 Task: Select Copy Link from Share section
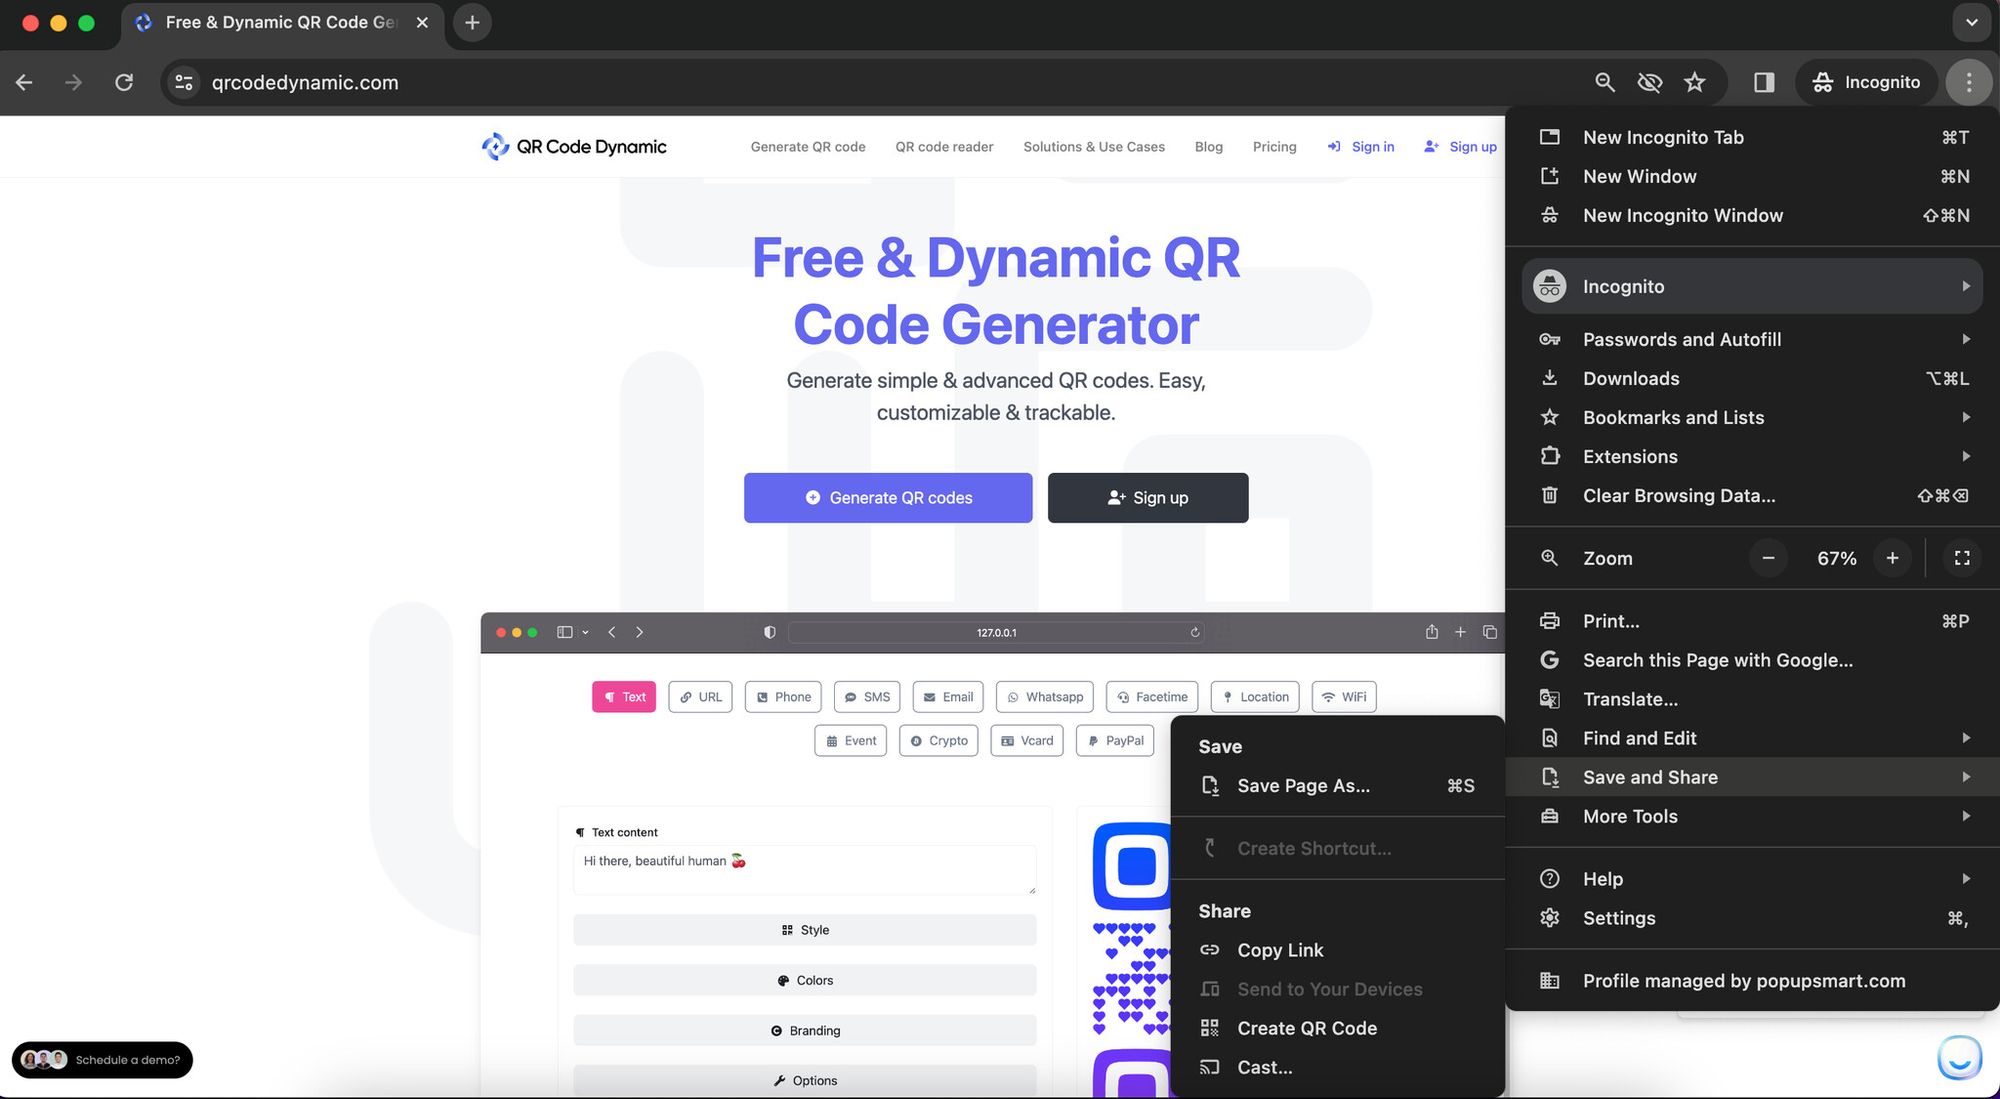[1276, 949]
